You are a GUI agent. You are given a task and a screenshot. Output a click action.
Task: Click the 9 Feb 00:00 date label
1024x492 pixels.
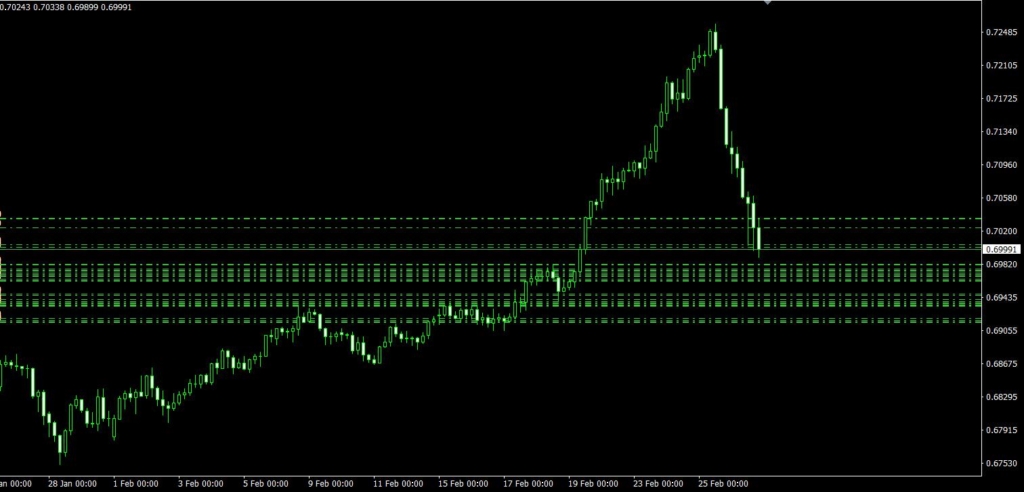330,484
